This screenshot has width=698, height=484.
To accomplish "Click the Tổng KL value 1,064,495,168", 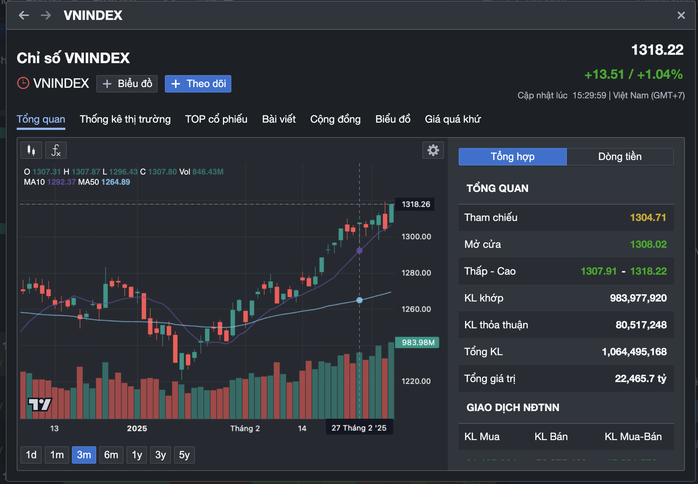I will 634,352.
